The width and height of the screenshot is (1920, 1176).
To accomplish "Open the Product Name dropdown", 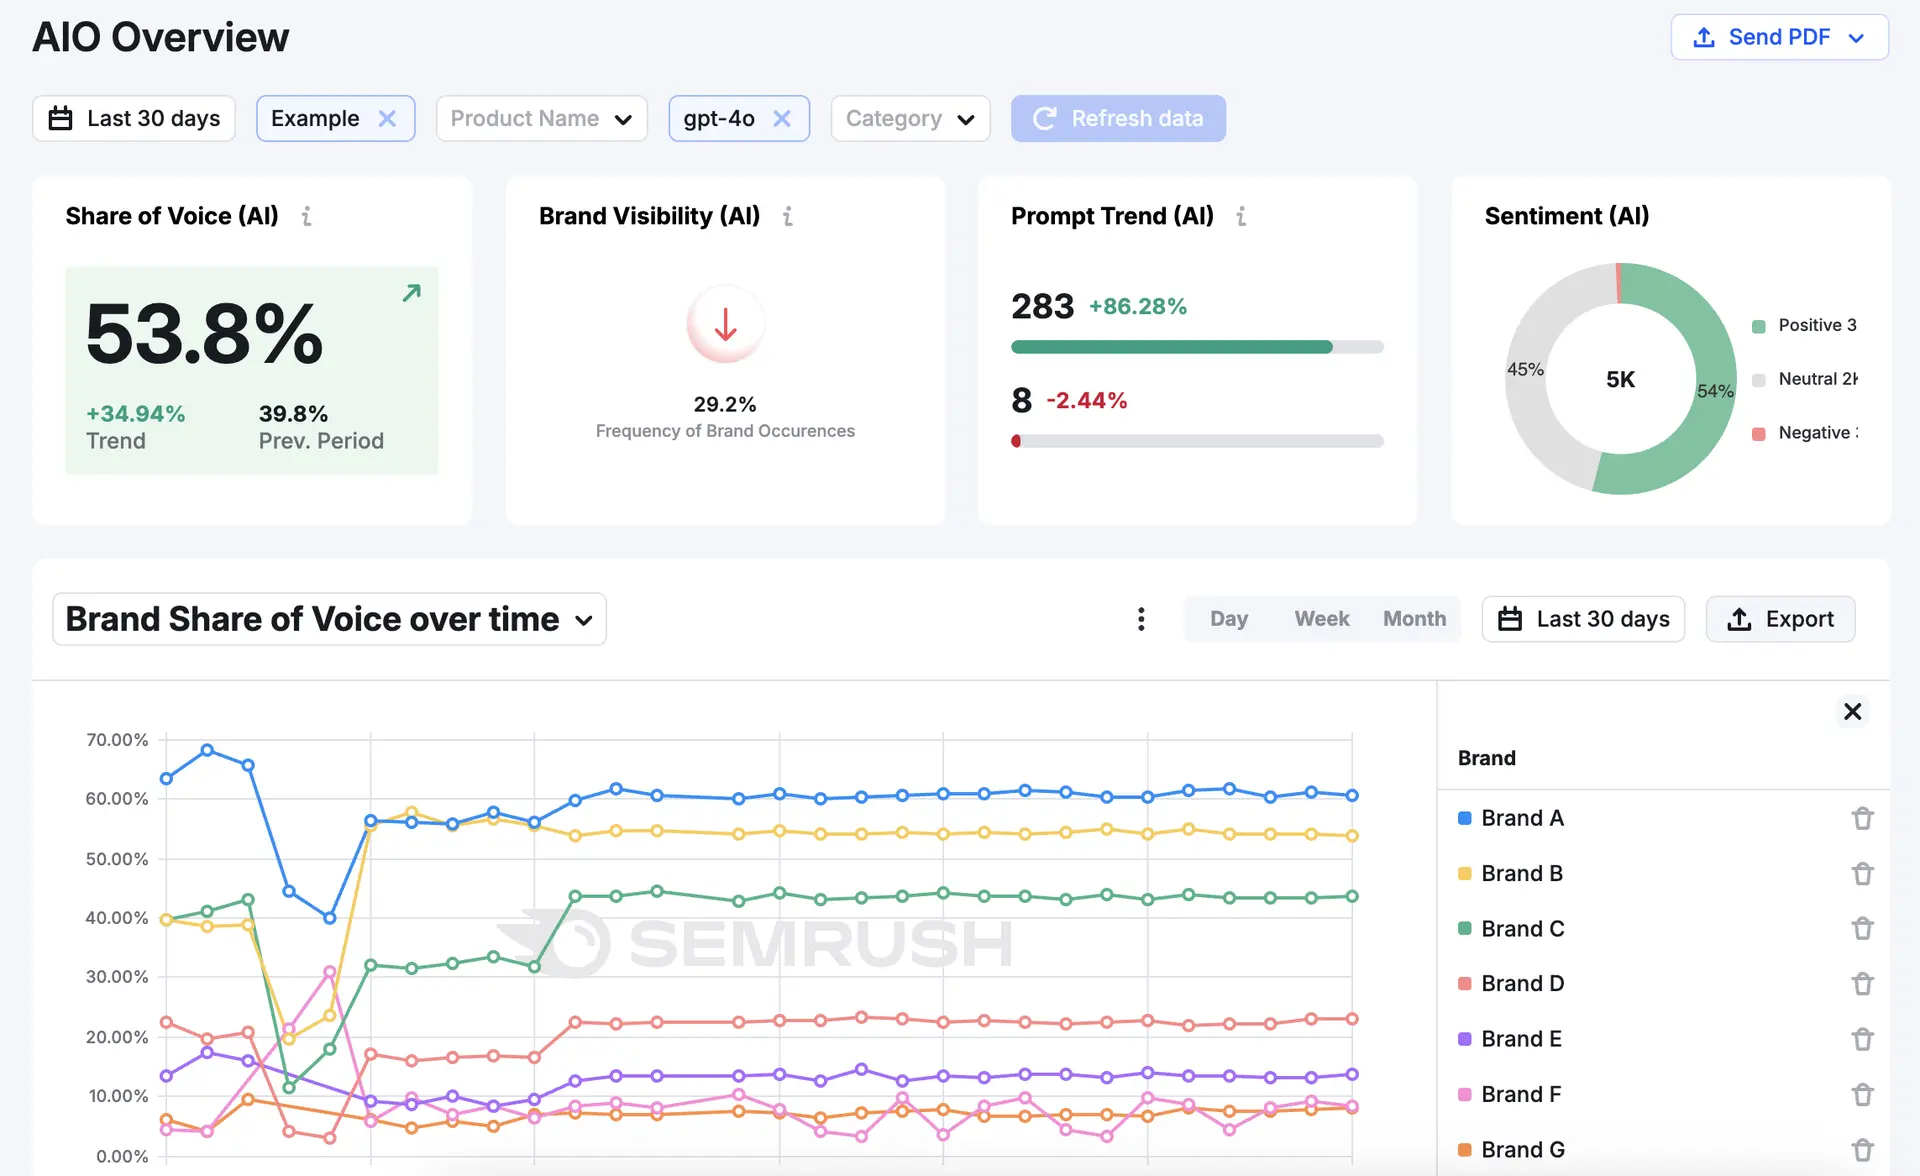I will (541, 118).
